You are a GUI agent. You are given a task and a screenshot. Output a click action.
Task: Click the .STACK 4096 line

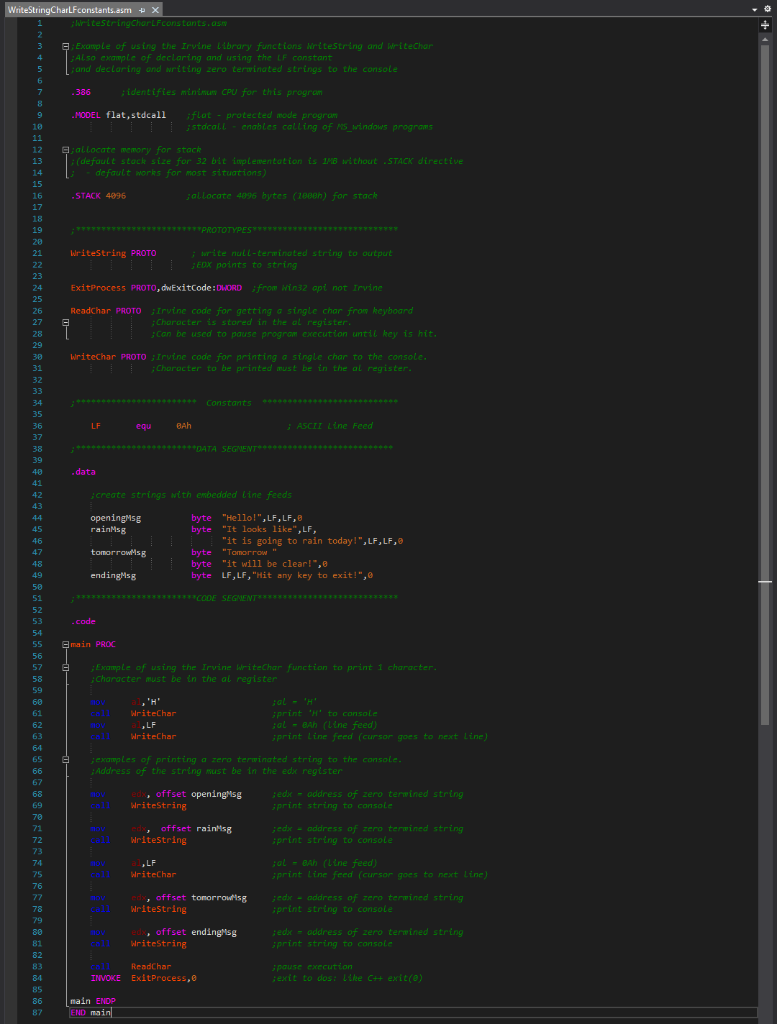click(x=98, y=196)
